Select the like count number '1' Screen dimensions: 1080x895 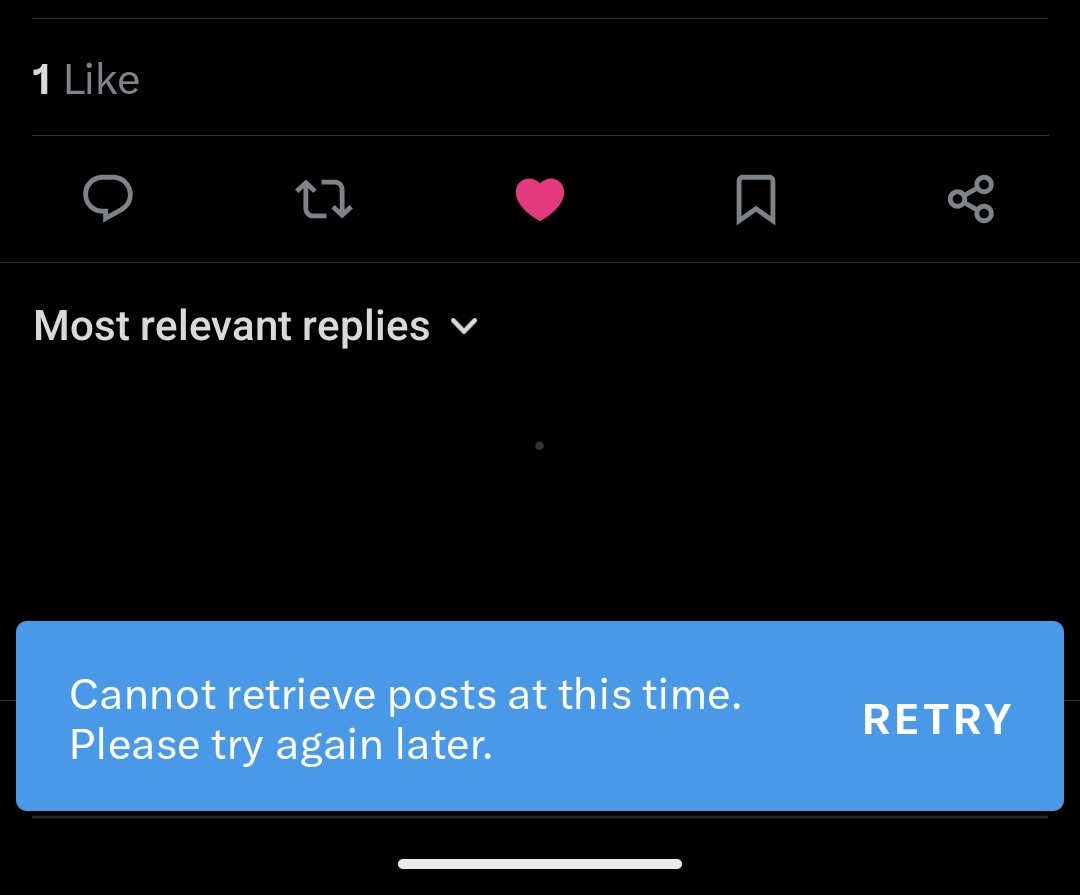click(x=41, y=79)
